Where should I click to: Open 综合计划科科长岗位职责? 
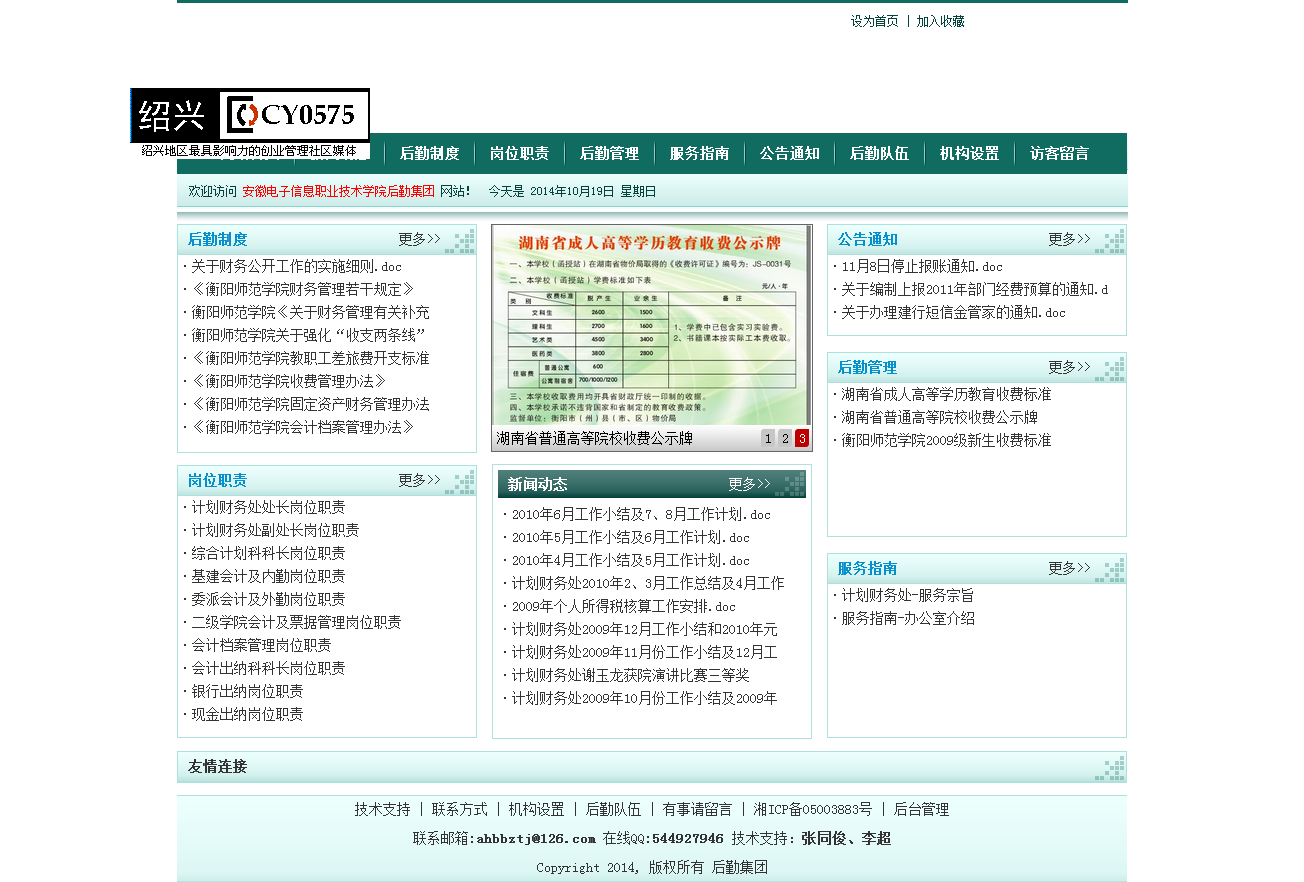(268, 554)
